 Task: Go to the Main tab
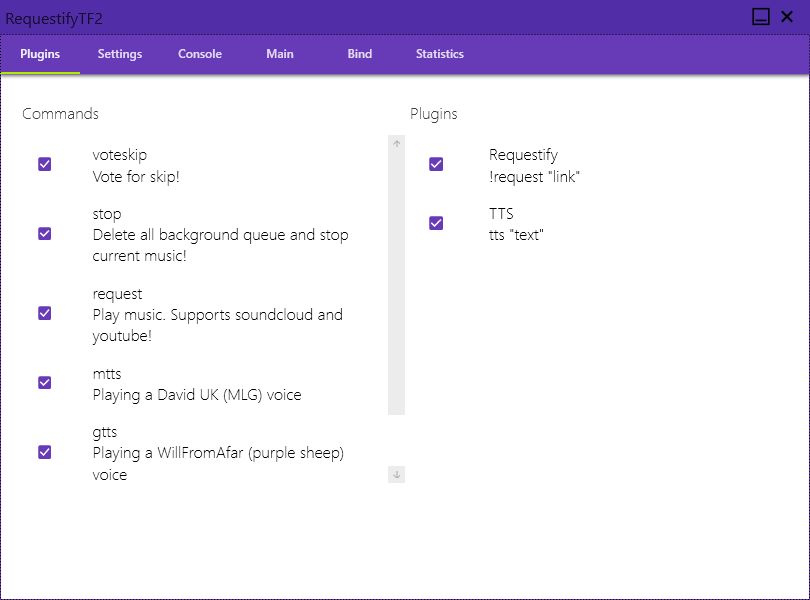pos(280,54)
